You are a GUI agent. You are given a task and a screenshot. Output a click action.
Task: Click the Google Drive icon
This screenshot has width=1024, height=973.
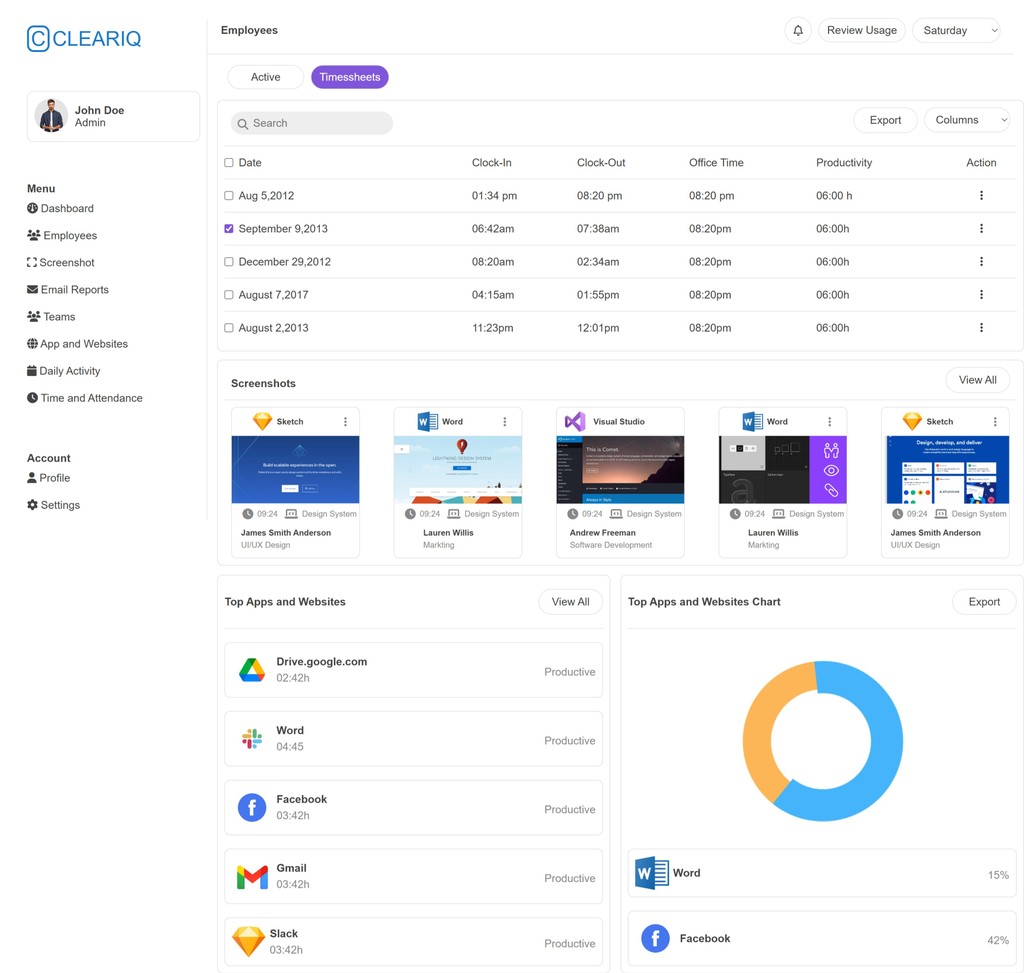[x=252, y=670]
